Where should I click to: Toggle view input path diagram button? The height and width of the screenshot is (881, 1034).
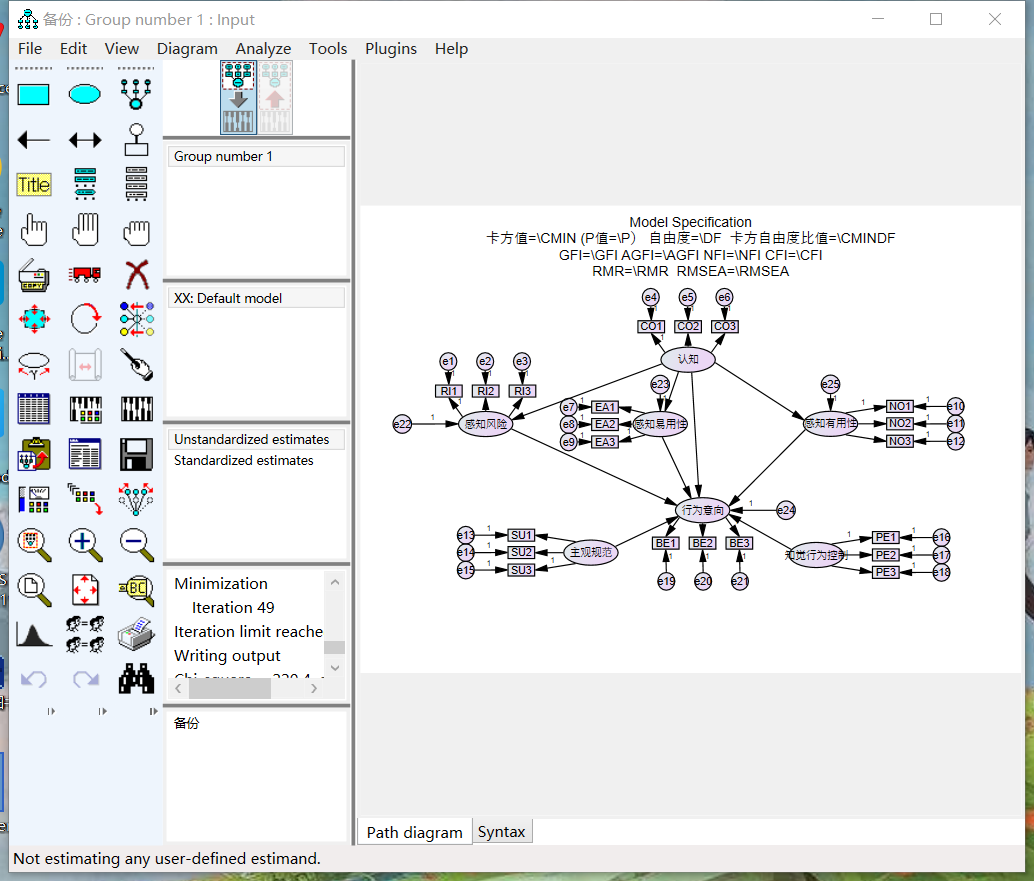pos(238,97)
